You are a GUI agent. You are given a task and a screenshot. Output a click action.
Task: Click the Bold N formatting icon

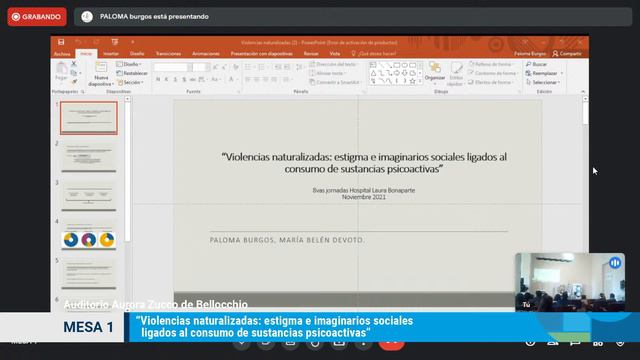158,79
